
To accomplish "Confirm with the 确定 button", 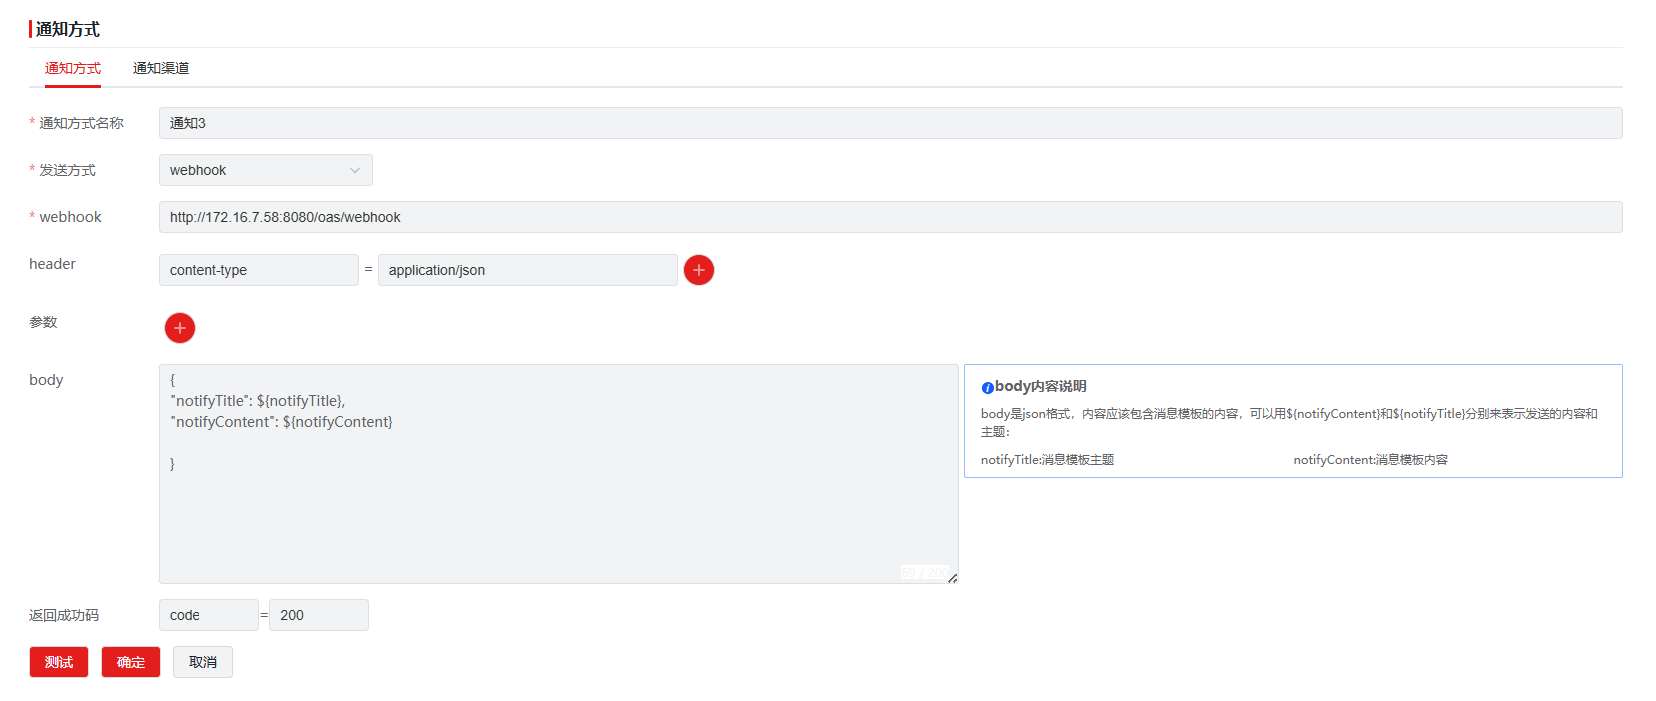I will coord(131,662).
